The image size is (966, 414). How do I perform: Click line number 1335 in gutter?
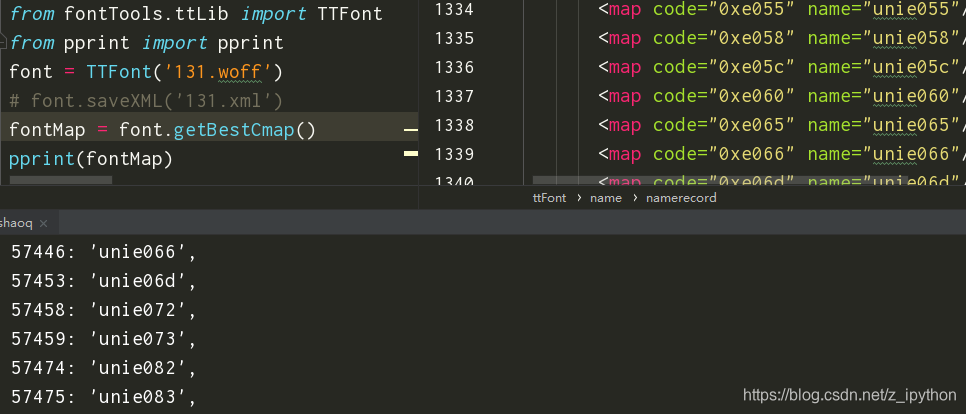tap(454, 38)
